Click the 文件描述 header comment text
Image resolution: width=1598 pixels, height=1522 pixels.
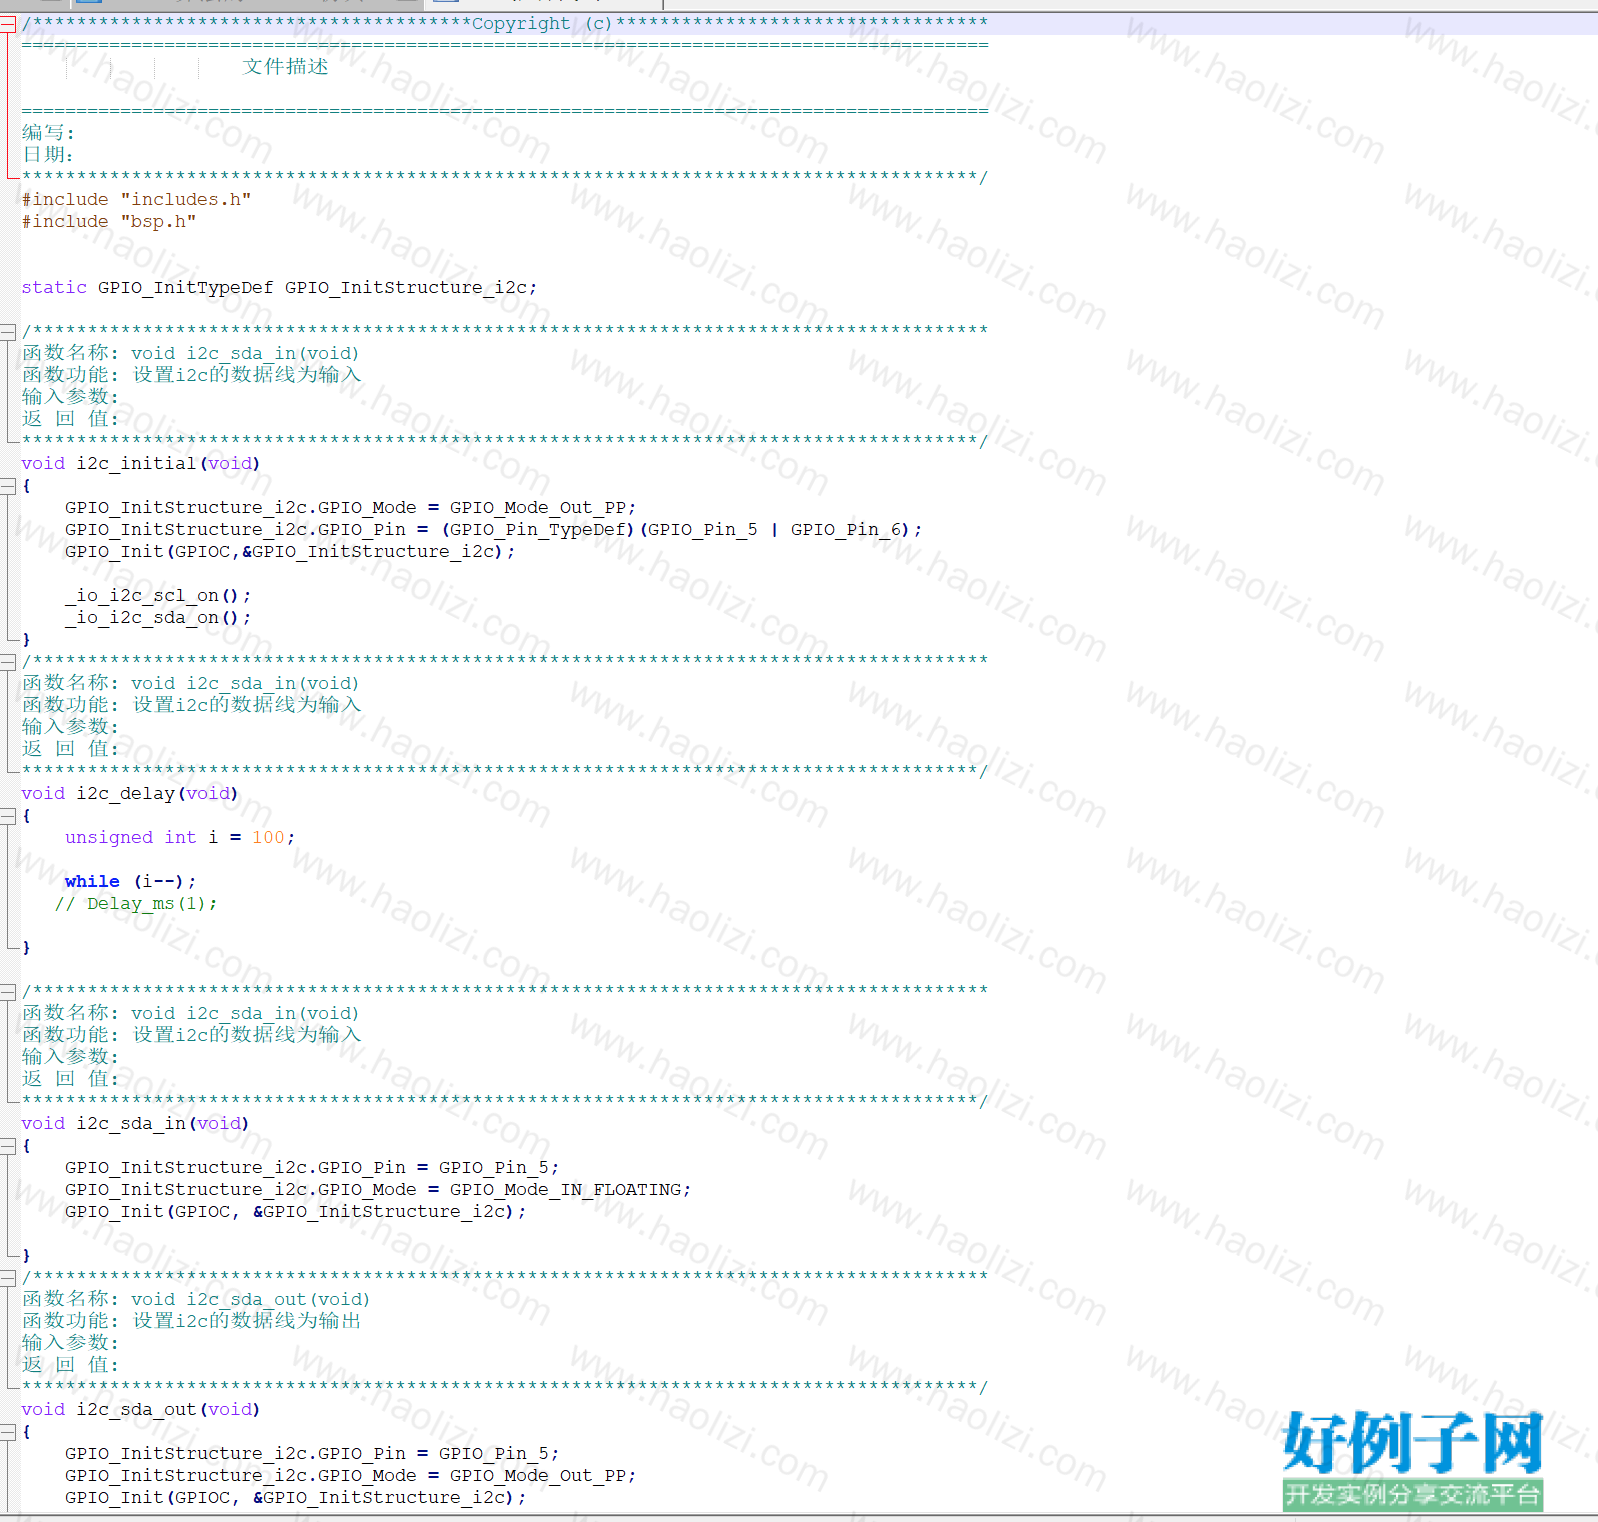click(285, 66)
